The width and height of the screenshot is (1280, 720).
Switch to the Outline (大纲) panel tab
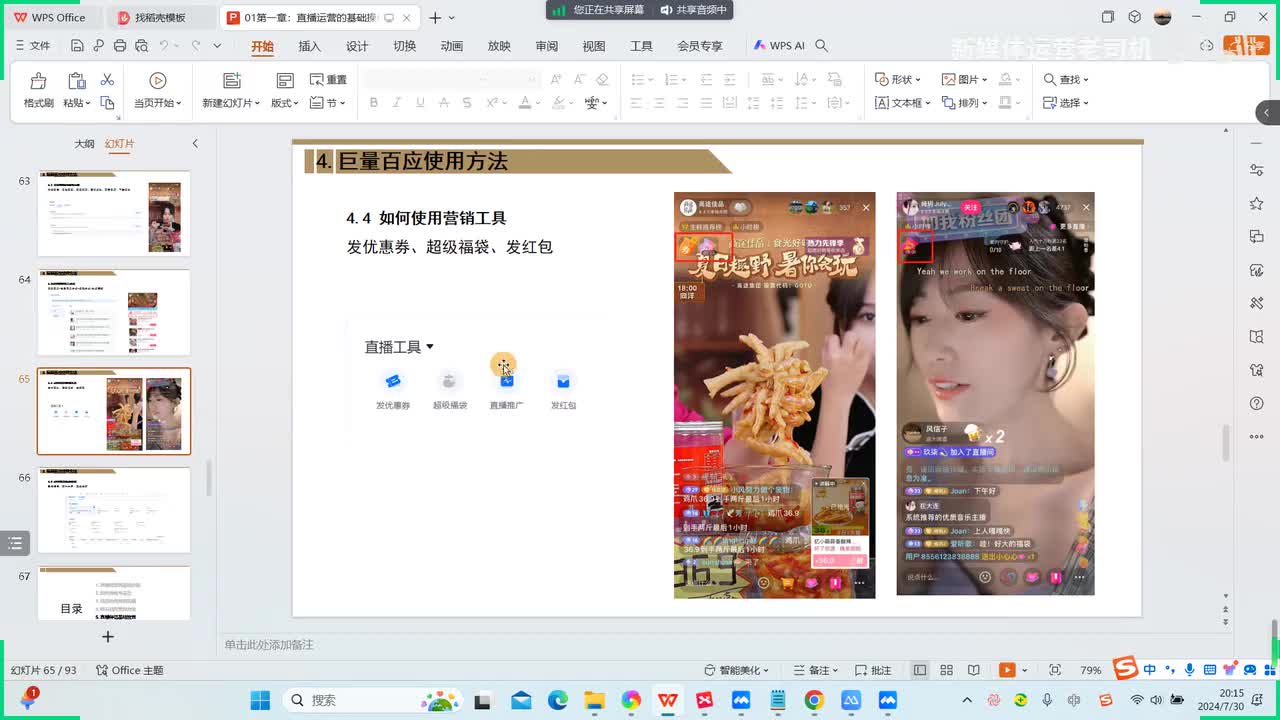pyautogui.click(x=84, y=144)
